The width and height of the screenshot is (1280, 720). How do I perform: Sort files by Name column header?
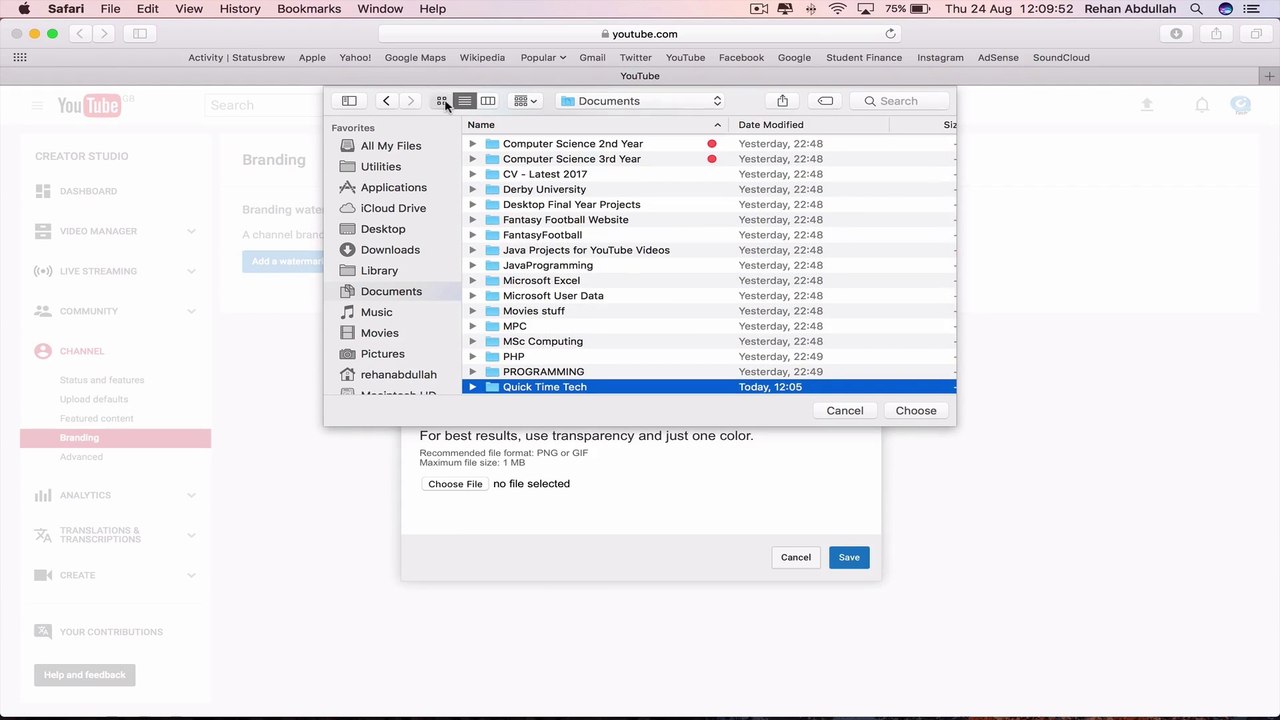[x=595, y=125]
